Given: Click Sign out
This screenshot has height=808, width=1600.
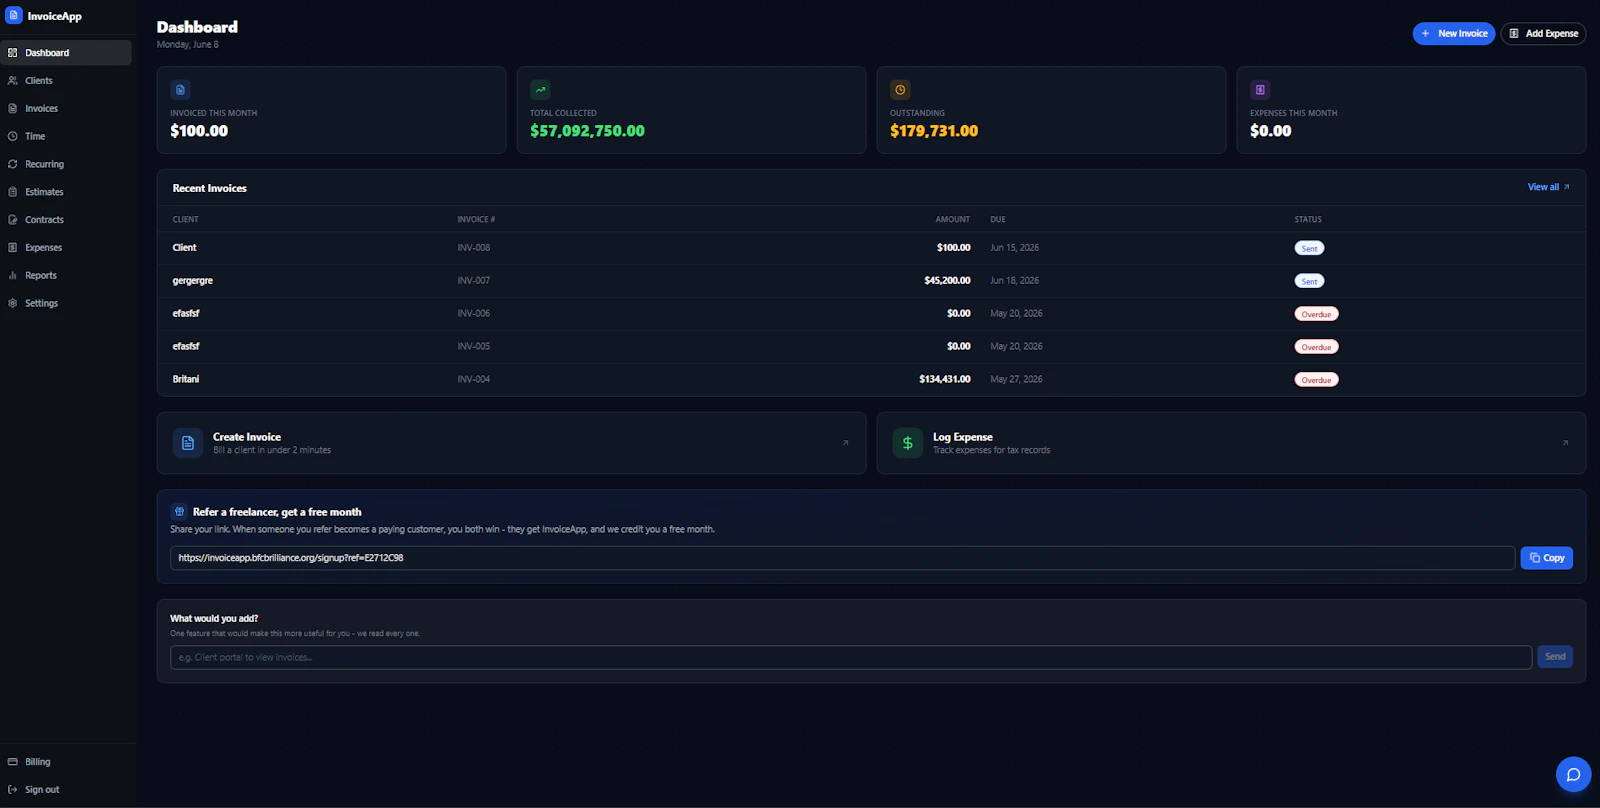Looking at the screenshot, I should tap(66, 790).
